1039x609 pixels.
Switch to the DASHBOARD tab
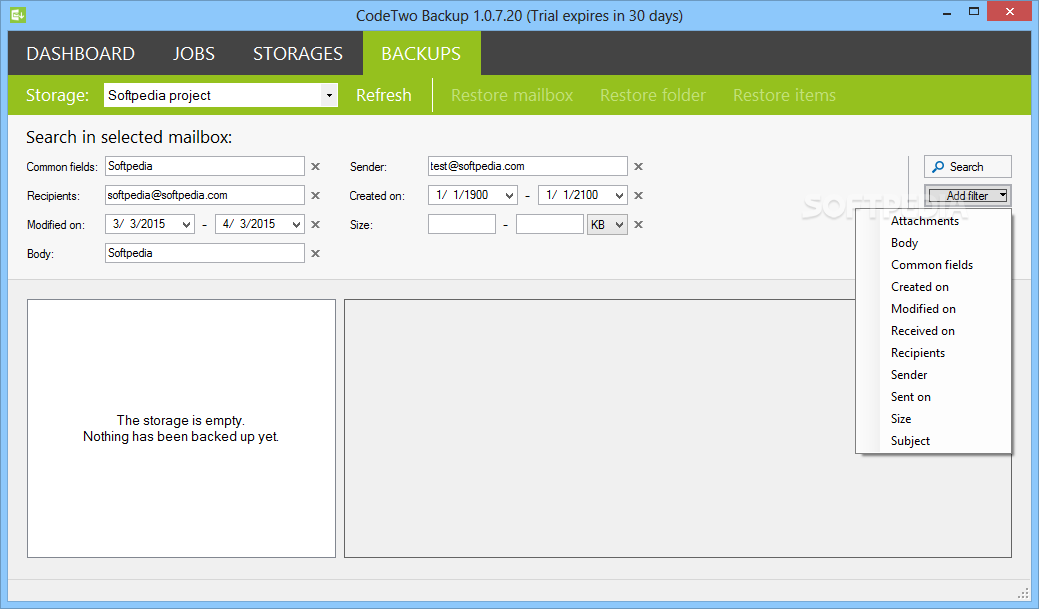tap(80, 54)
